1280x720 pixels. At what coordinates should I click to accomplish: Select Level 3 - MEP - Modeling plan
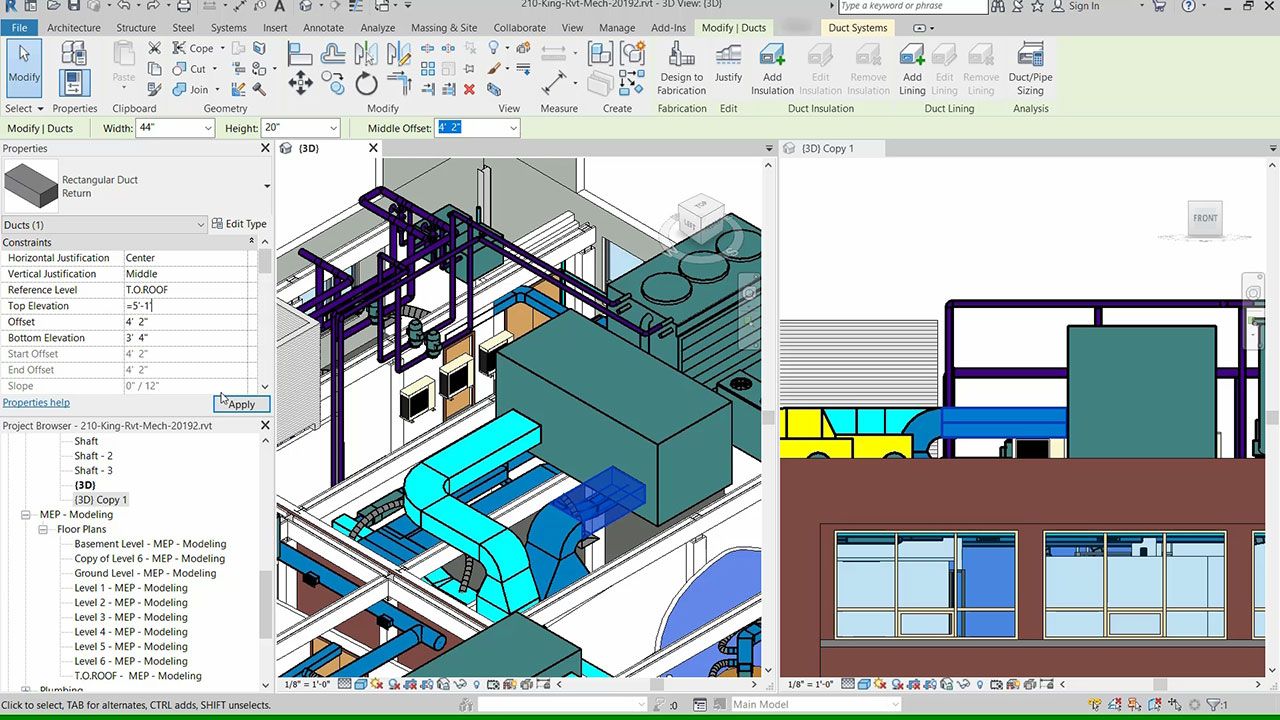[x=131, y=617]
